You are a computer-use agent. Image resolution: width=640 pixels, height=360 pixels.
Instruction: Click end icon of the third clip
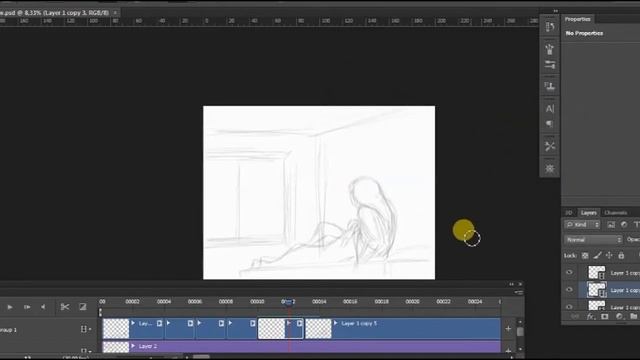tap(221, 323)
